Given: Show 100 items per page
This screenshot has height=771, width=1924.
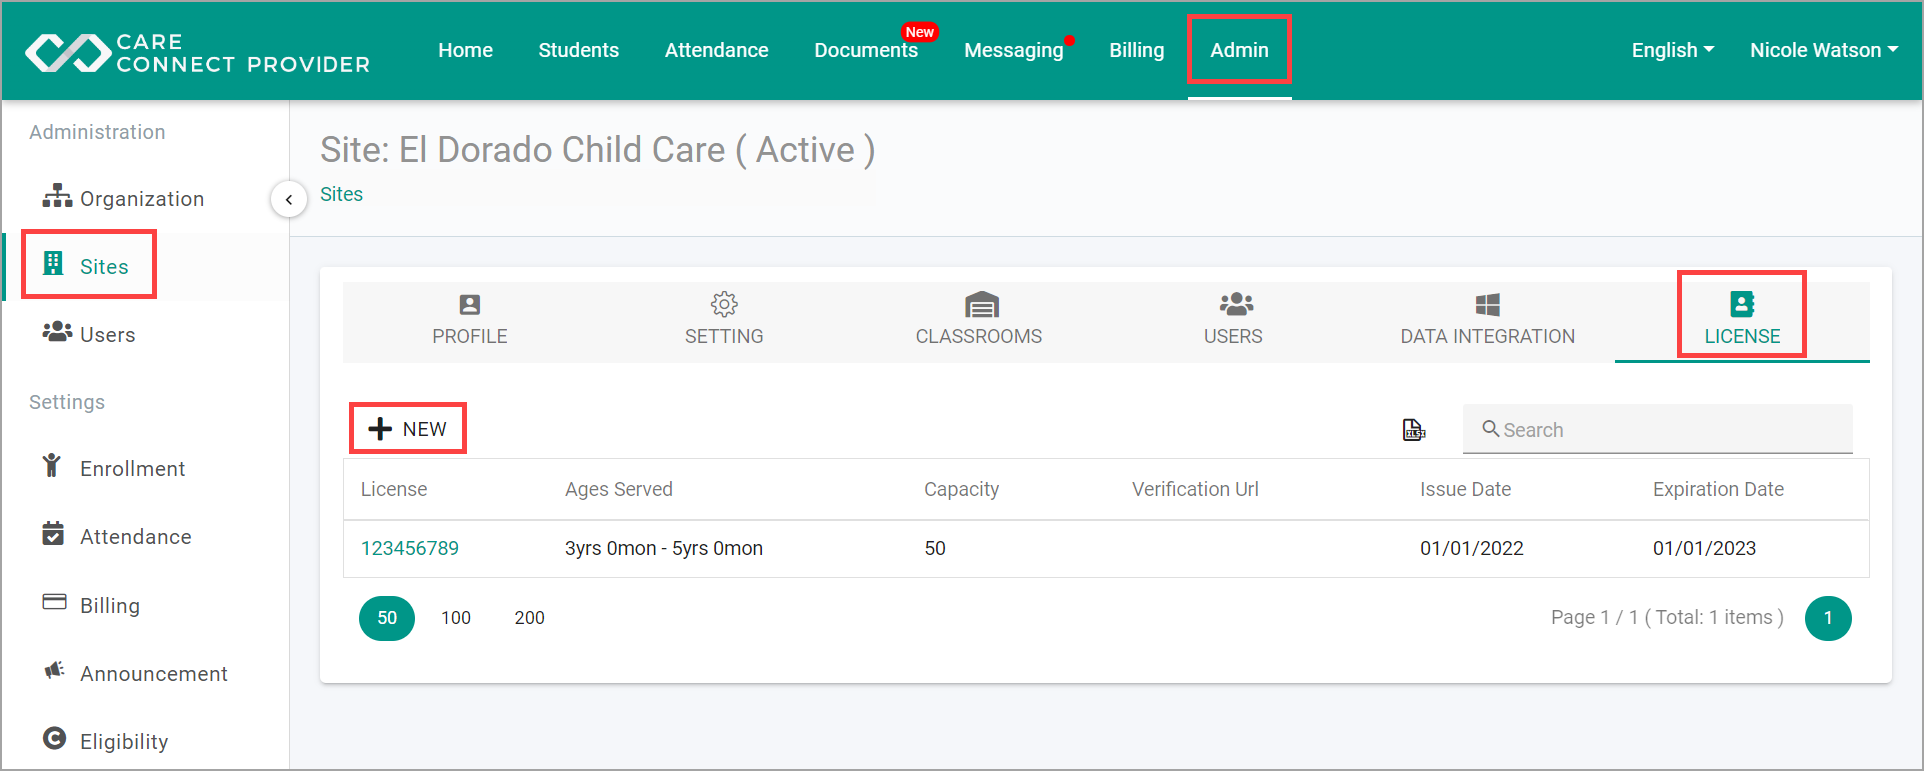Looking at the screenshot, I should 456,618.
